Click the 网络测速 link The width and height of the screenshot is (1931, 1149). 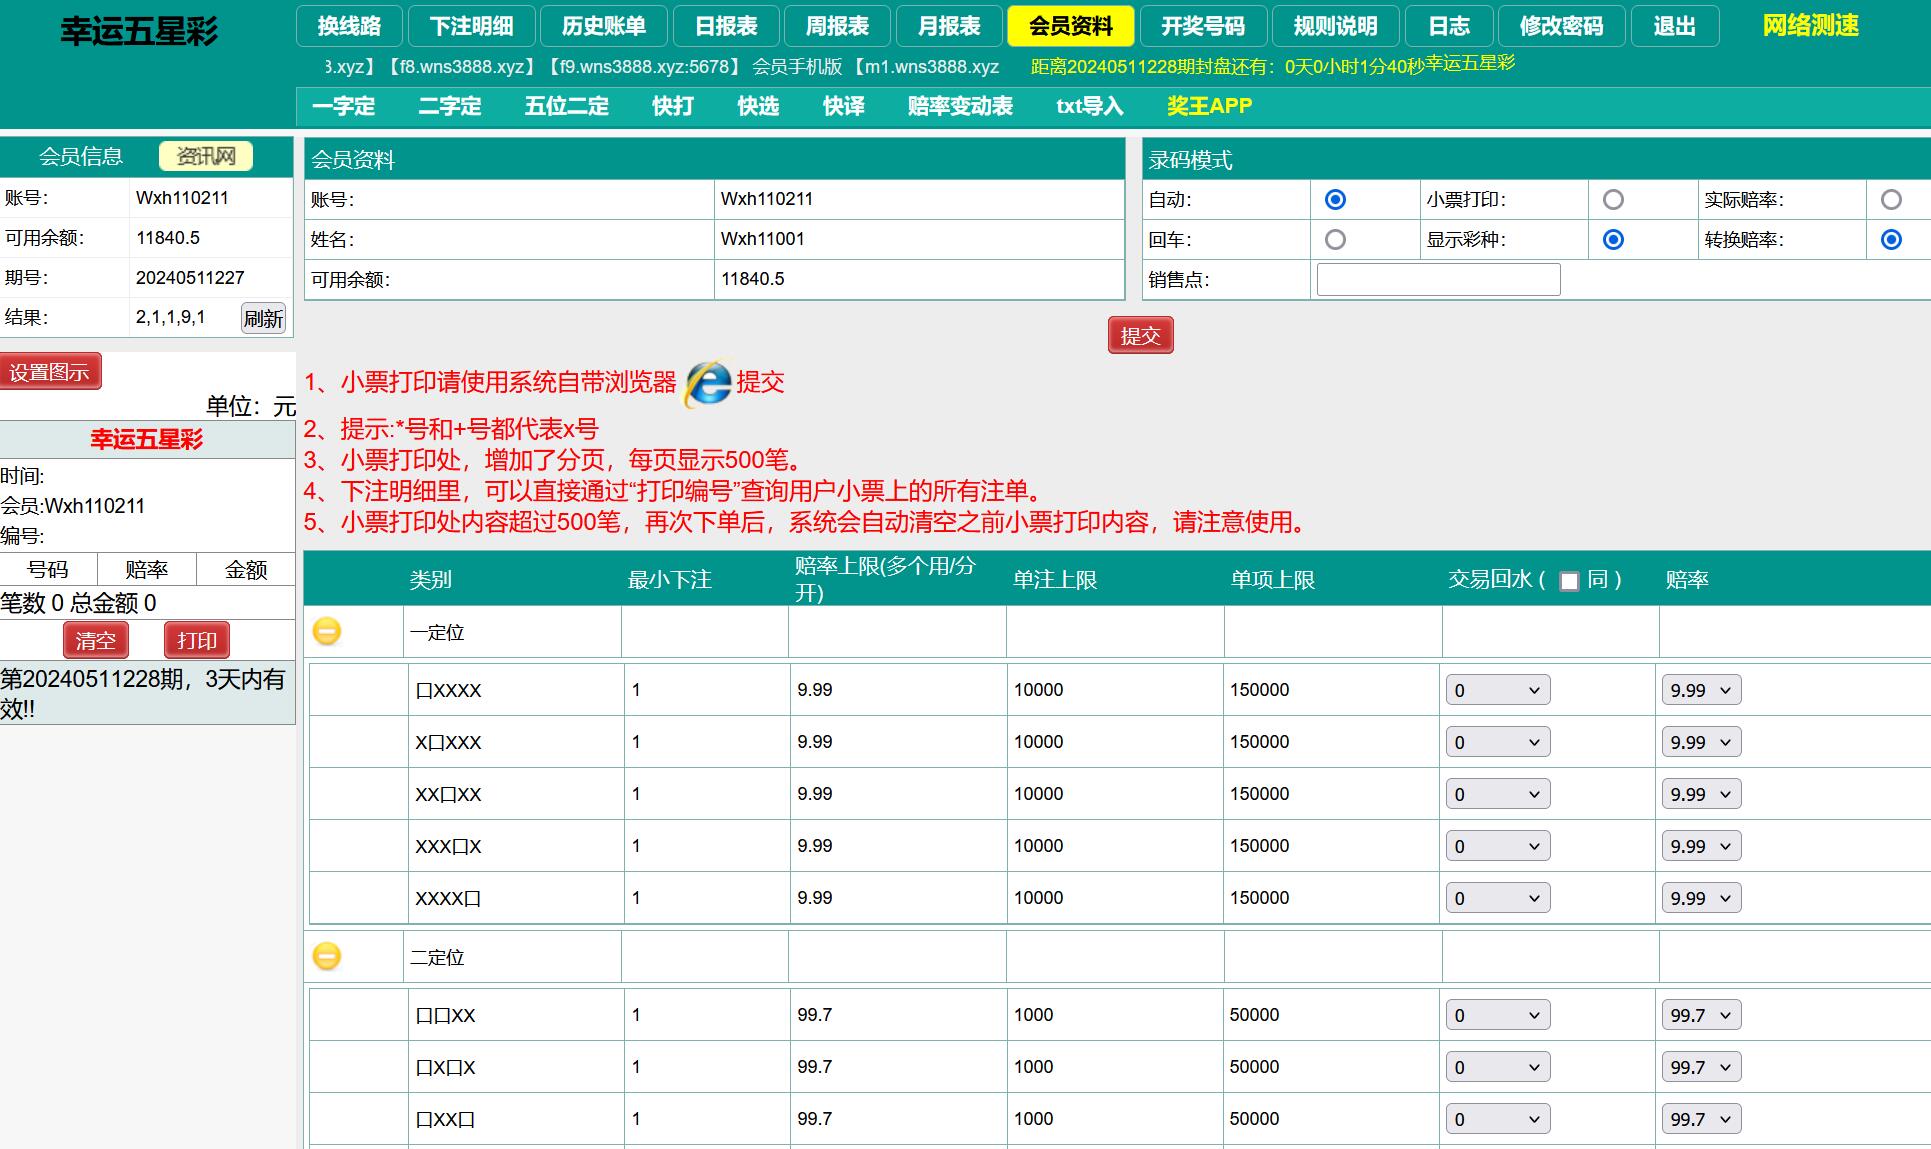click(x=1809, y=26)
